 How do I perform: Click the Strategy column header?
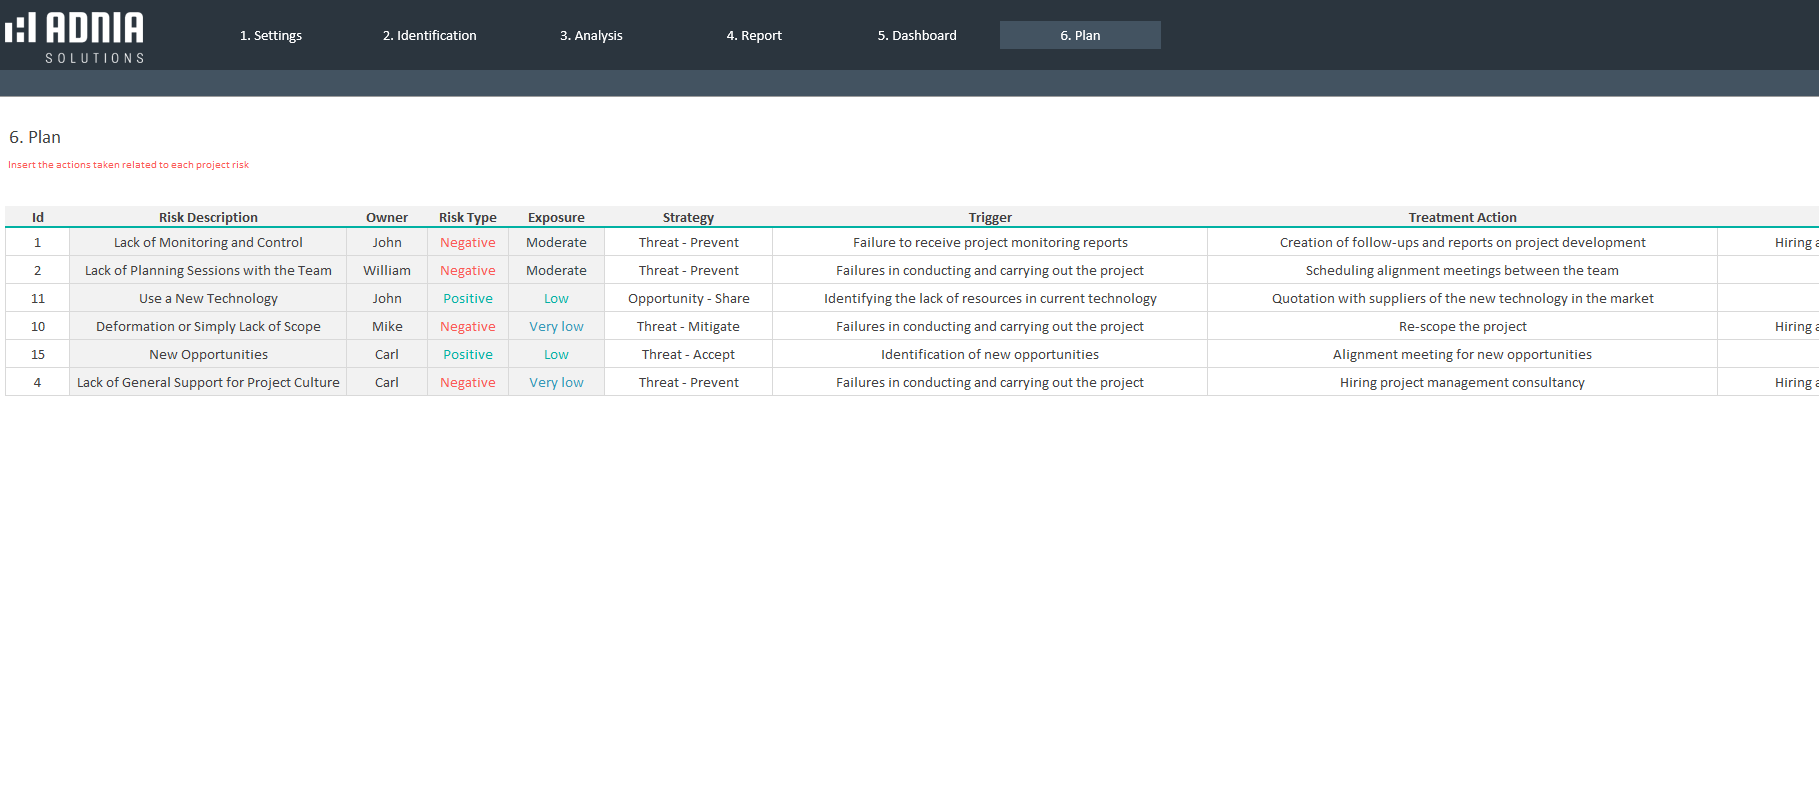[688, 217]
